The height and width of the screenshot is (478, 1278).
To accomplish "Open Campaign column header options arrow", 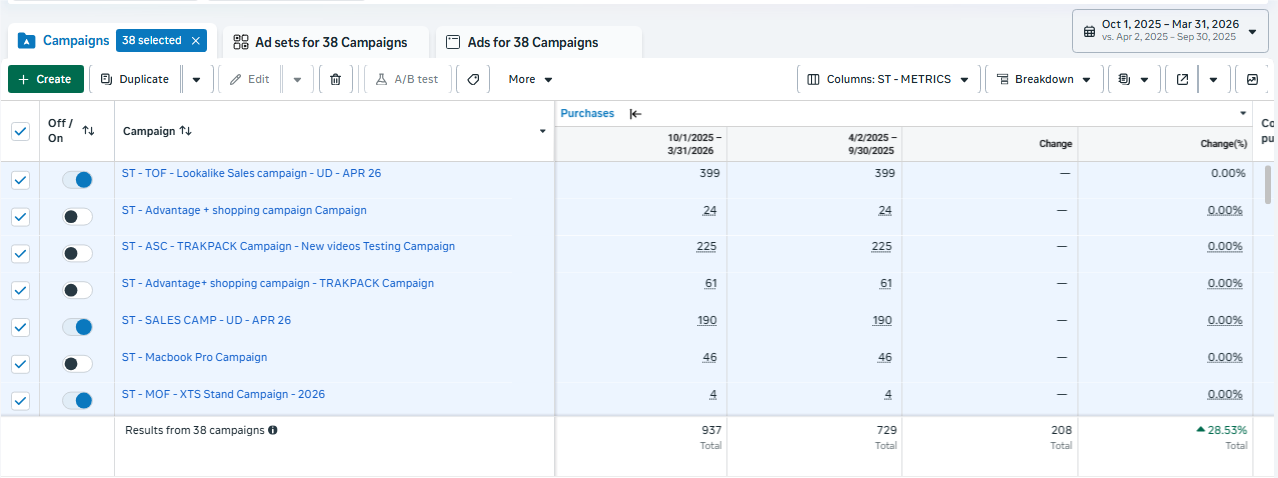I will coord(543,131).
